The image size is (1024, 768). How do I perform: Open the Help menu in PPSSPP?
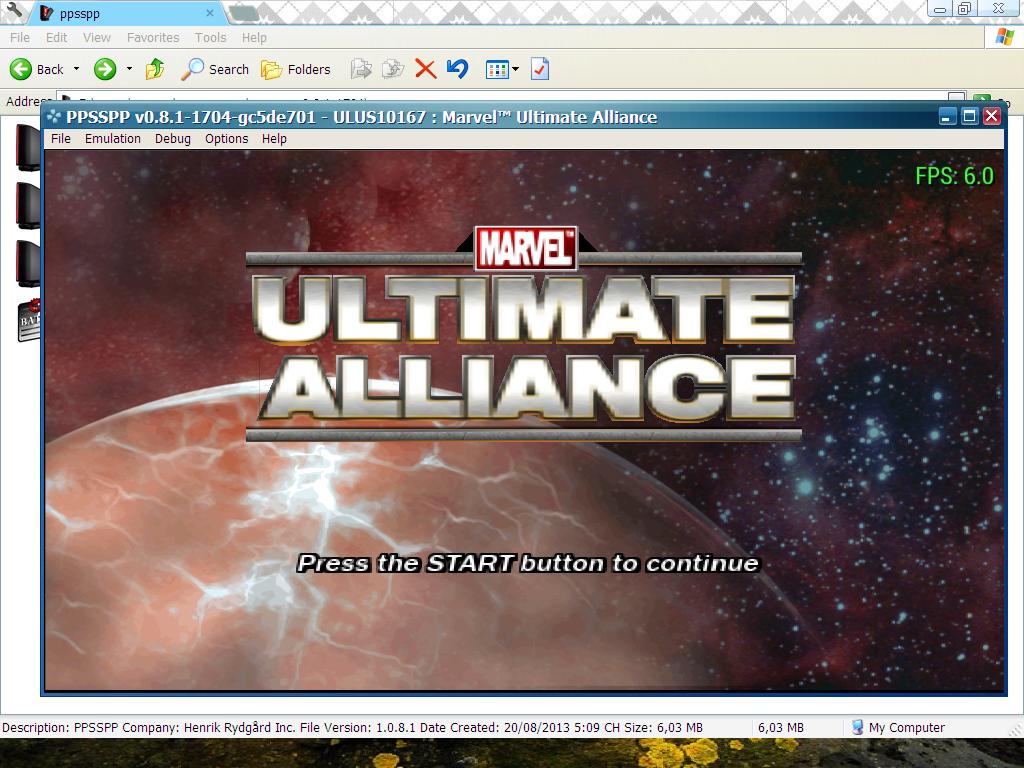pyautogui.click(x=274, y=139)
